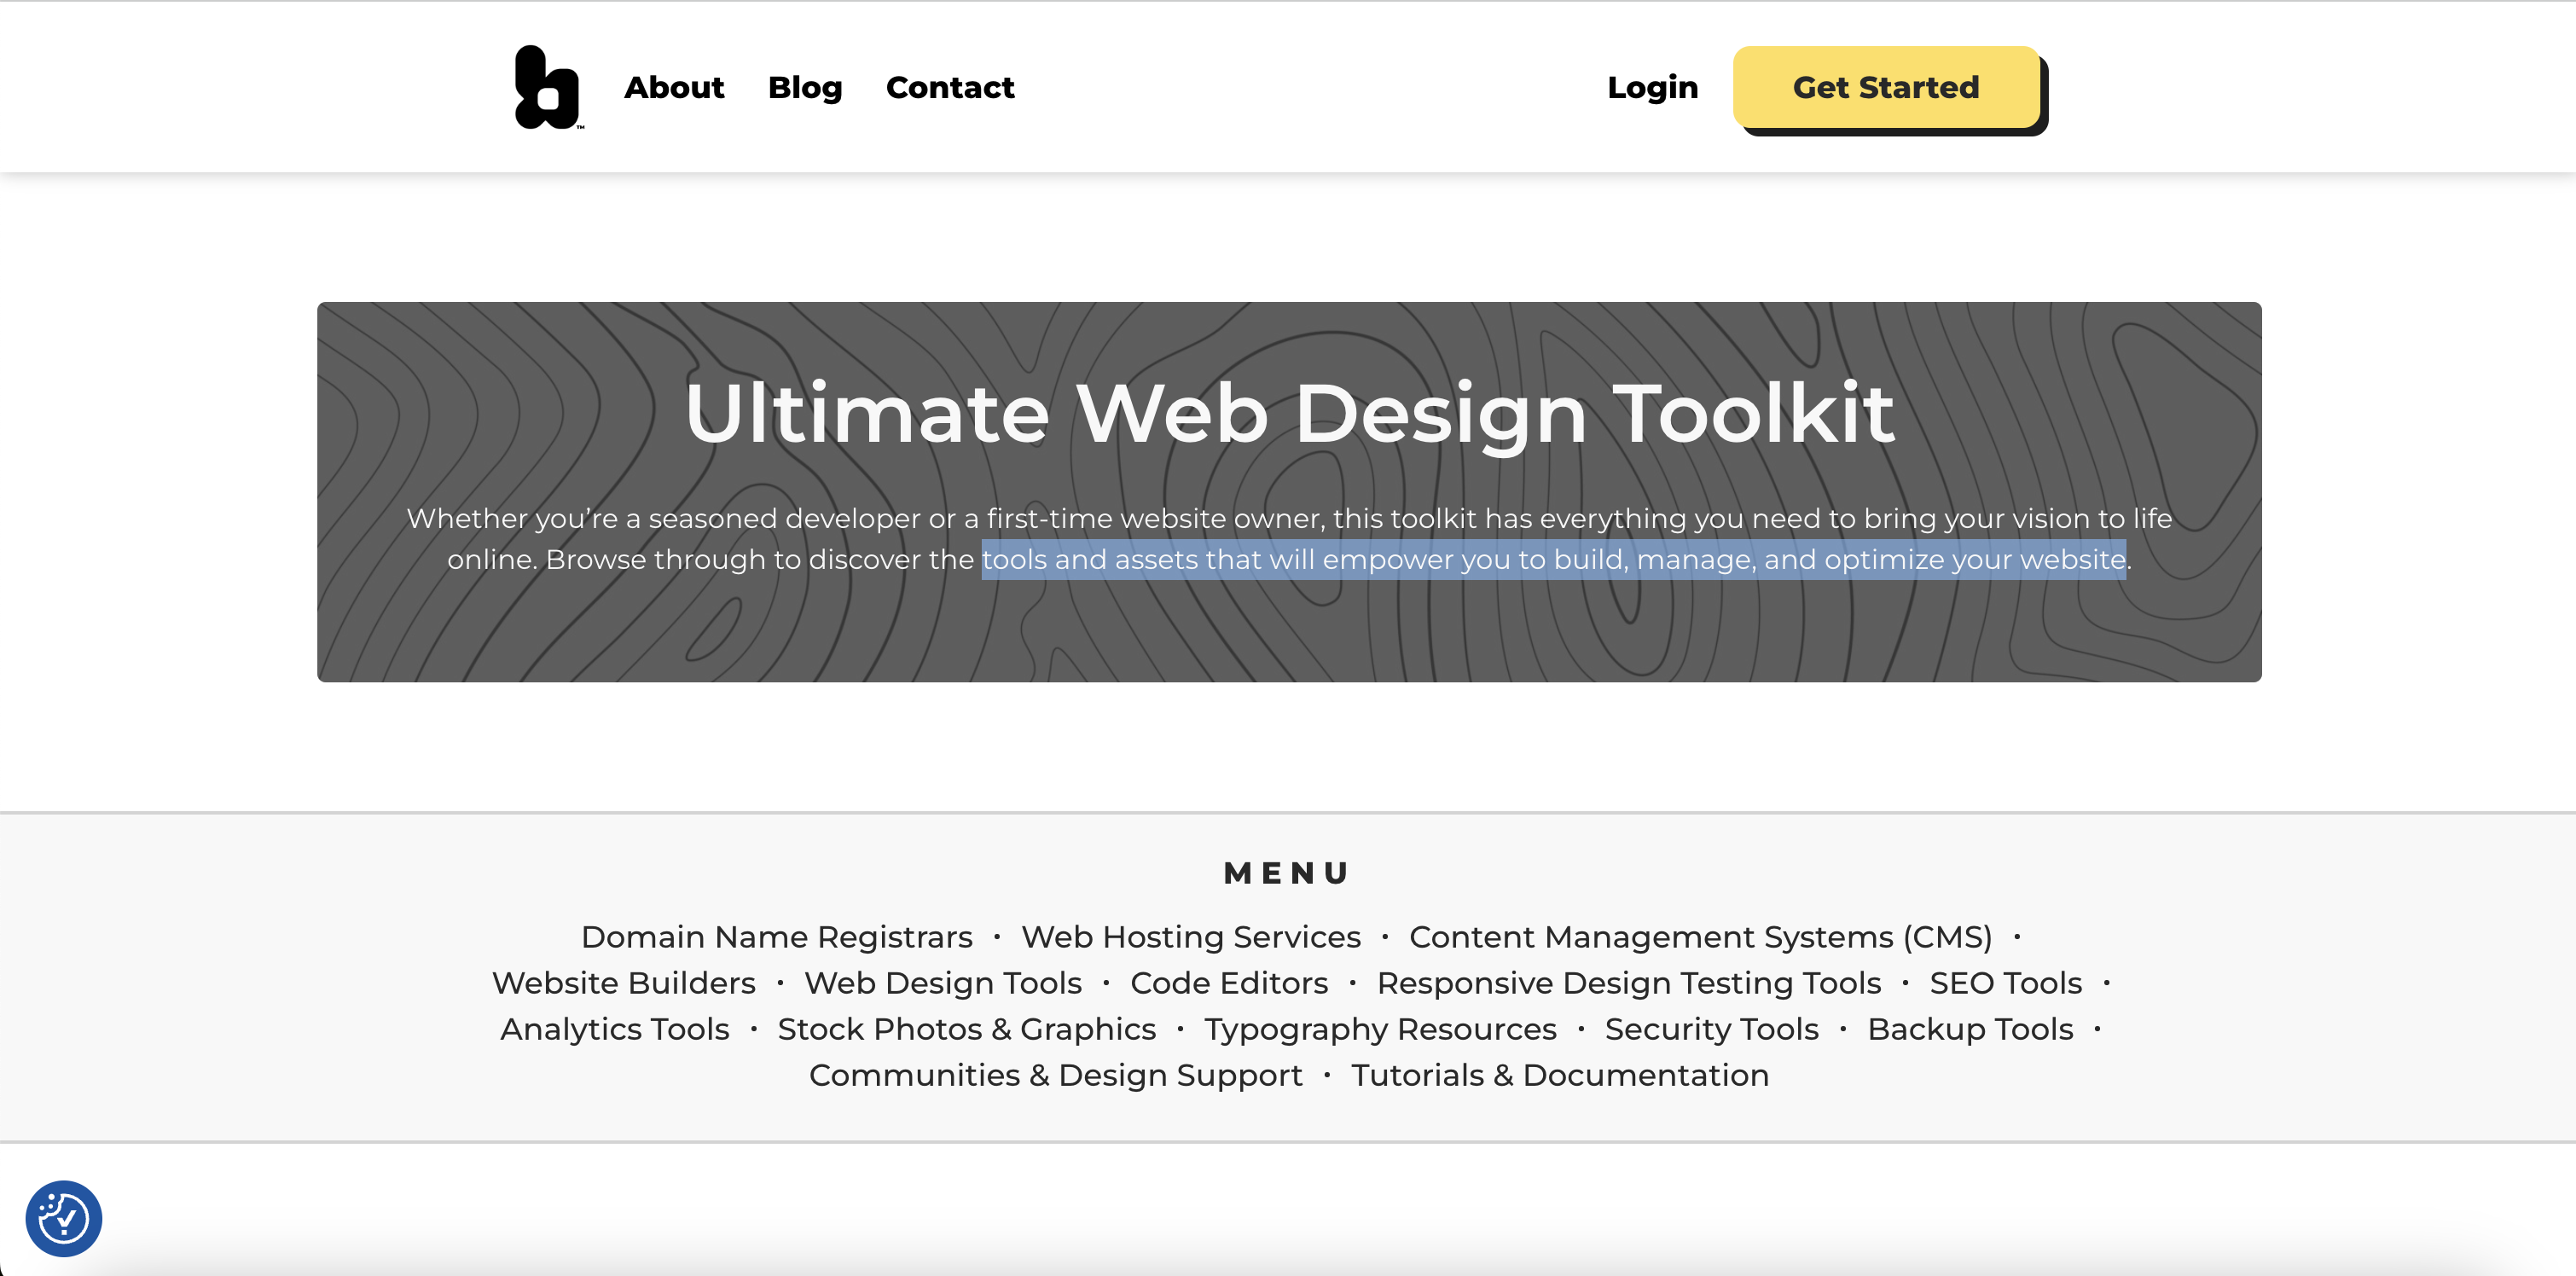Click the 'b' logo icon in navbar
The height and width of the screenshot is (1276, 2576).
(x=544, y=87)
